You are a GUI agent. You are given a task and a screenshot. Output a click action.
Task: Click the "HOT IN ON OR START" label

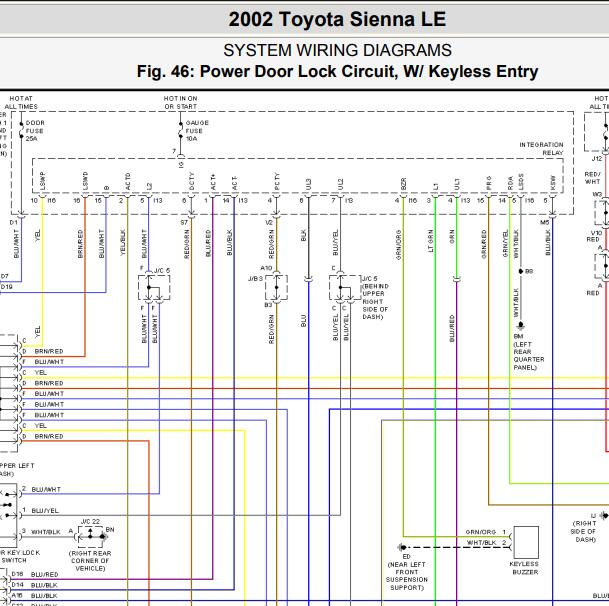pyautogui.click(x=180, y=103)
